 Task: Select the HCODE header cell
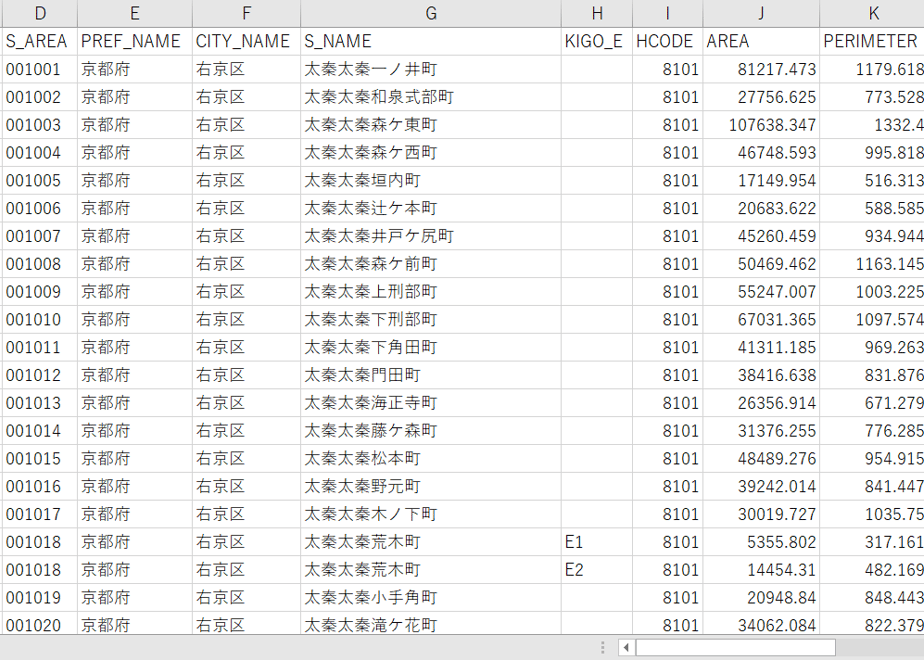(668, 41)
